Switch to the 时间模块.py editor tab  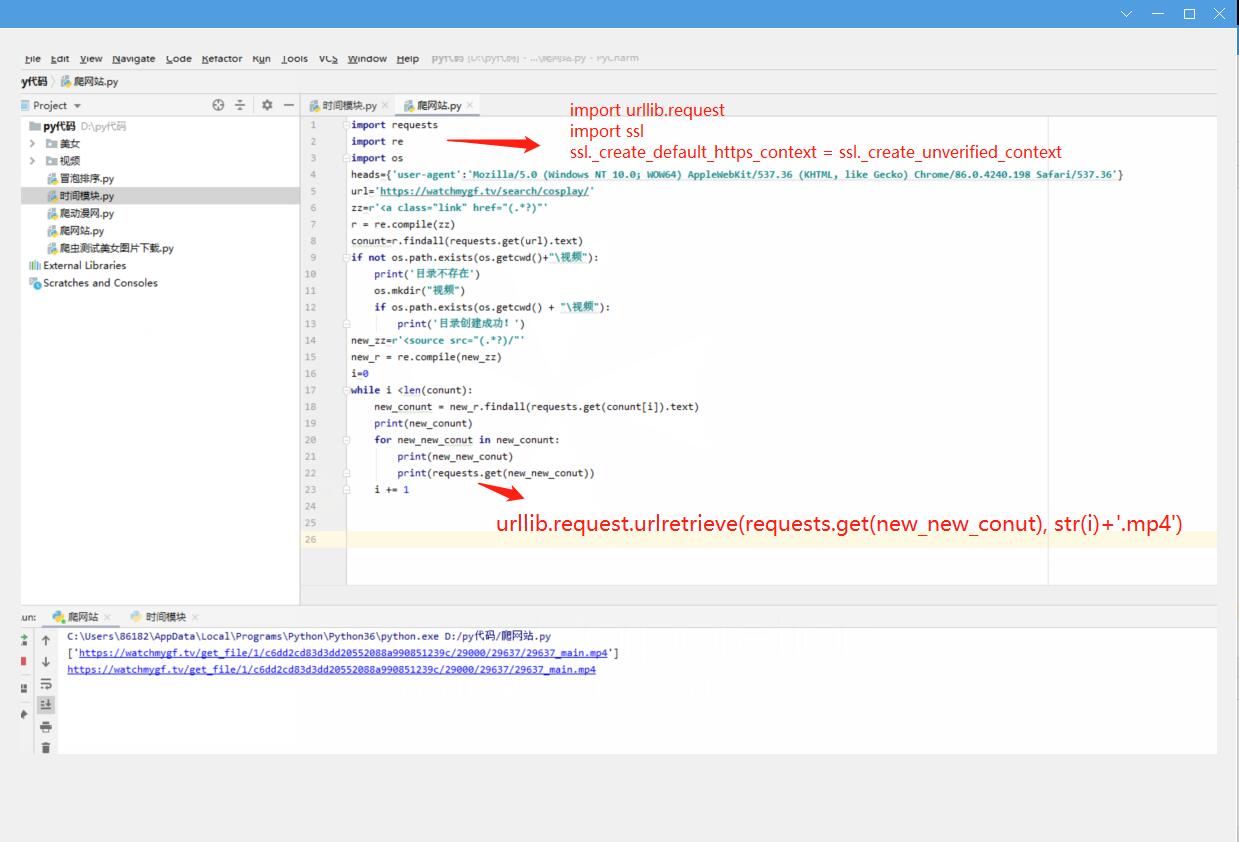click(x=342, y=105)
